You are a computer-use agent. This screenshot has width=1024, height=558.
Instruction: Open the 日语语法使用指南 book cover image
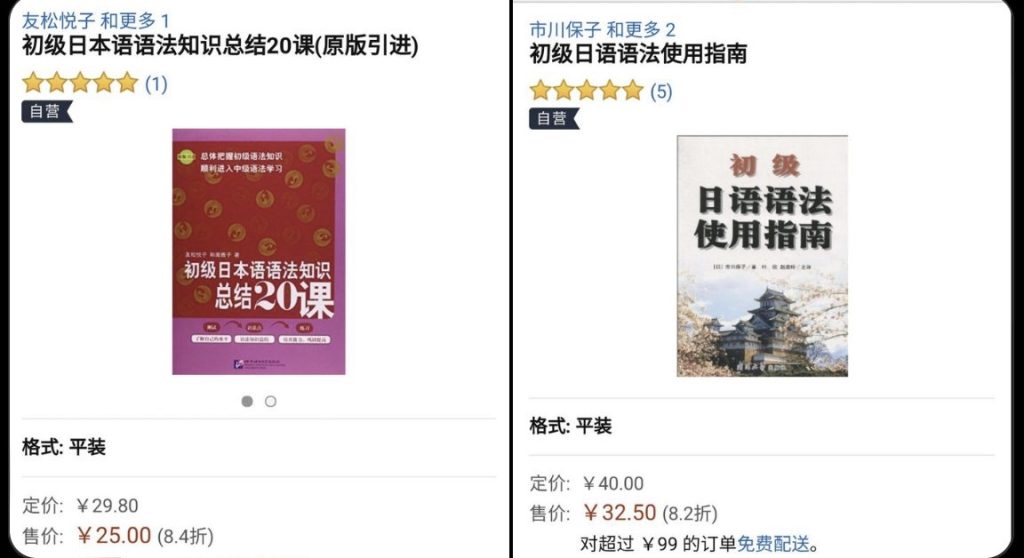762,256
